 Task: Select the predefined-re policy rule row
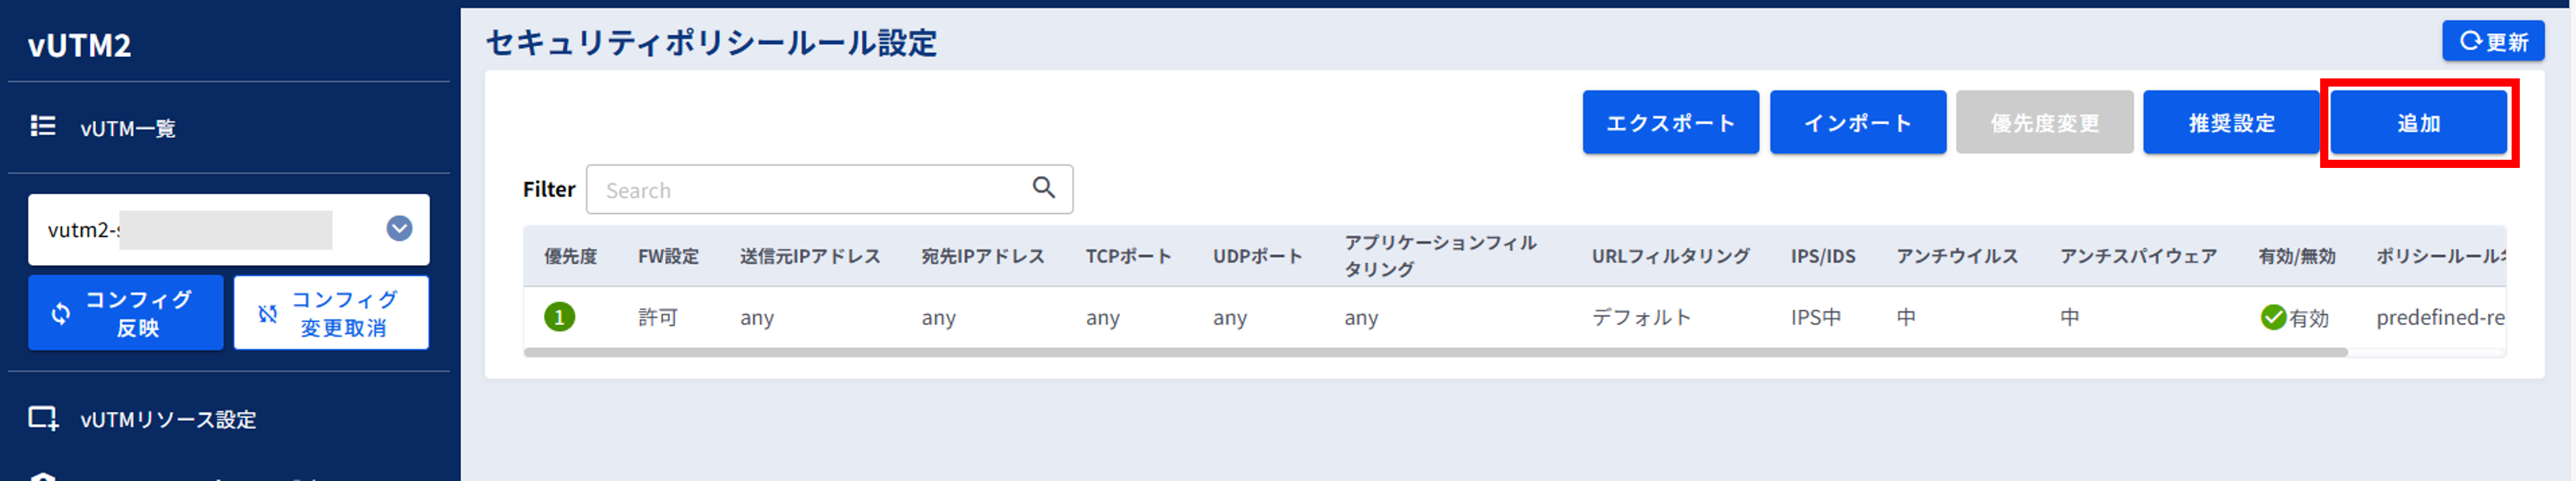click(x=1514, y=317)
